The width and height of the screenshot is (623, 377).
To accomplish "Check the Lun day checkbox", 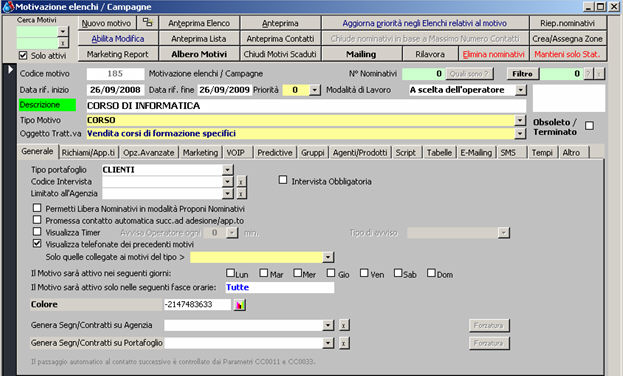I will (230, 273).
